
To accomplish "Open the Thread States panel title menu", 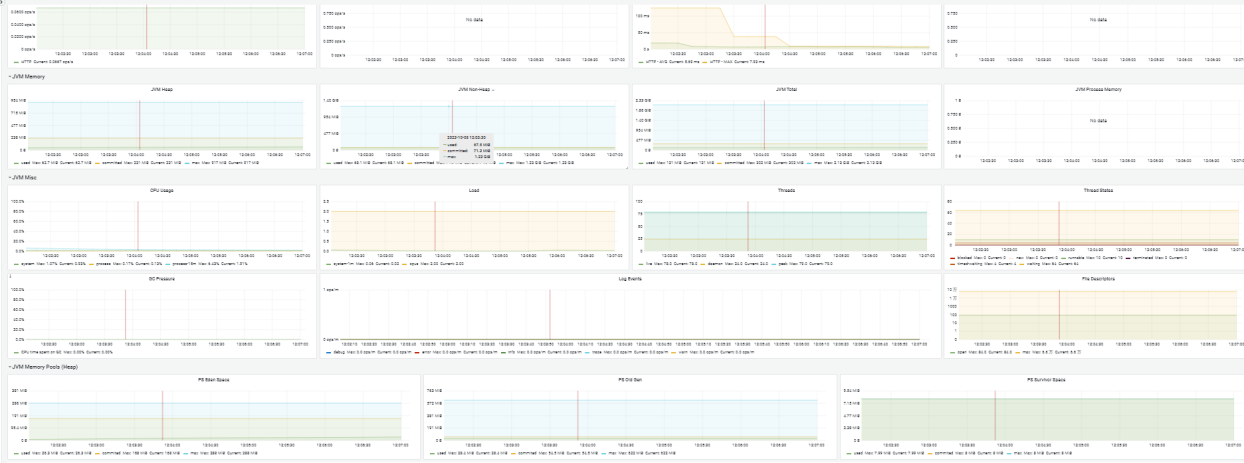I will coord(1097,189).
